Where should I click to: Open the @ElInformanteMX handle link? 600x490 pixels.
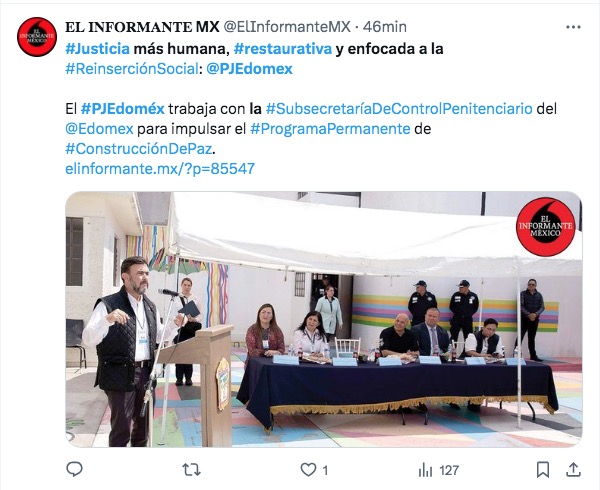pyautogui.click(x=287, y=27)
